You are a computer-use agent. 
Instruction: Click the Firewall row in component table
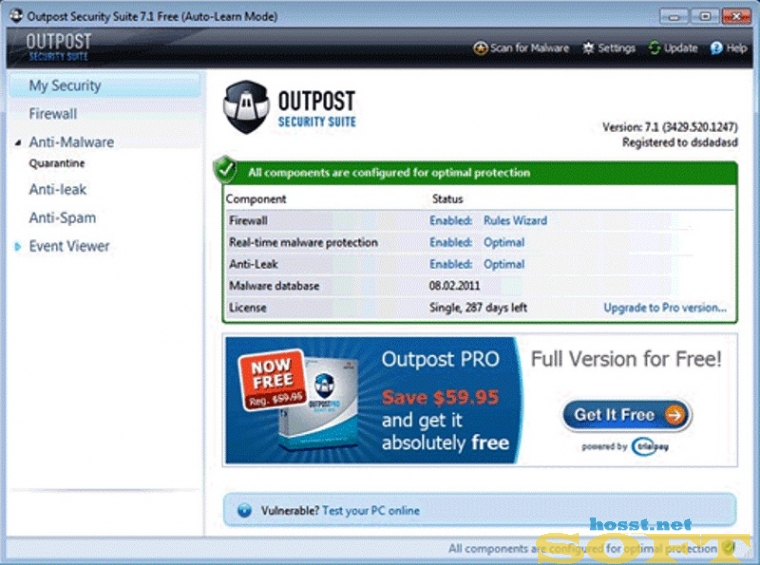480,220
